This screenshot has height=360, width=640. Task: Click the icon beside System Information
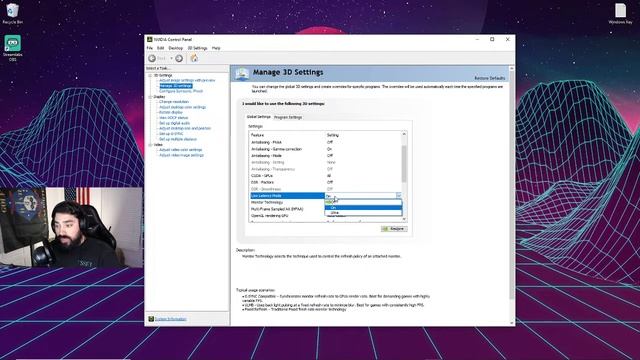point(151,319)
